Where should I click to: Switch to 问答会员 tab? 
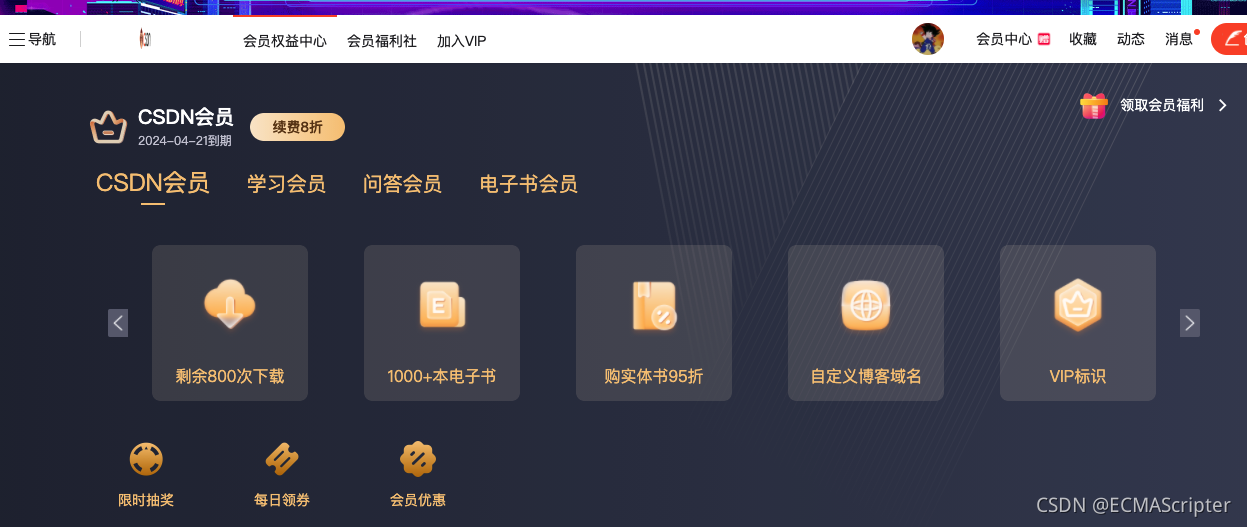[402, 184]
